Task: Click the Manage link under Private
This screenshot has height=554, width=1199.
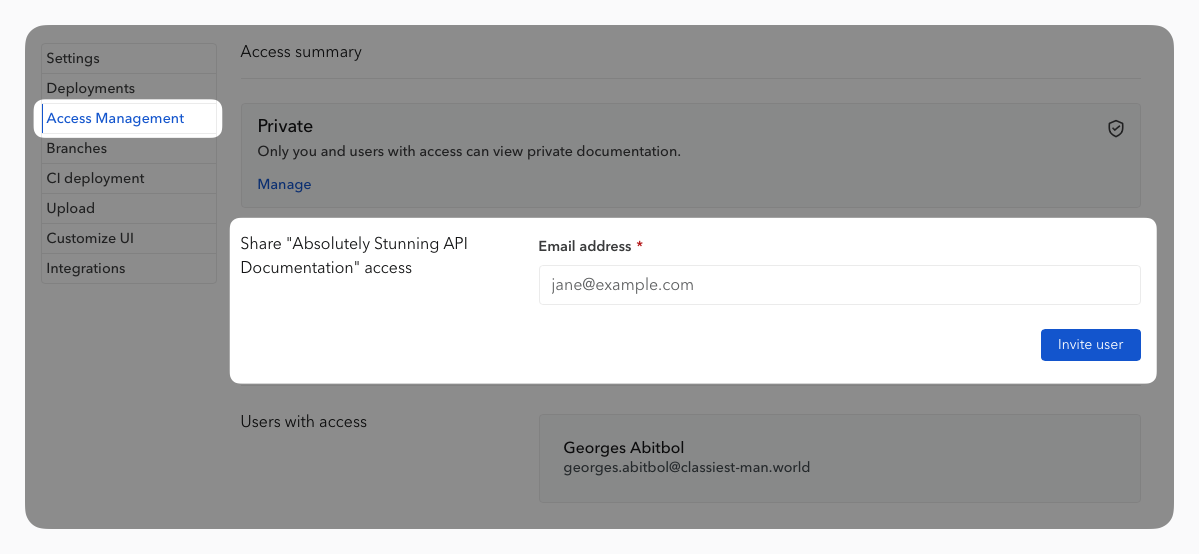Action: pos(284,185)
